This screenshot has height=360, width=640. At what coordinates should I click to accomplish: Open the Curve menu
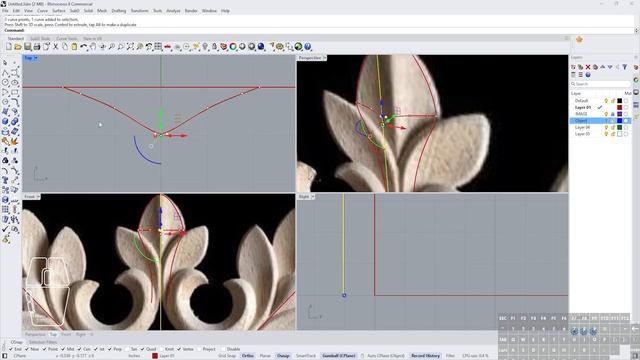pos(42,11)
